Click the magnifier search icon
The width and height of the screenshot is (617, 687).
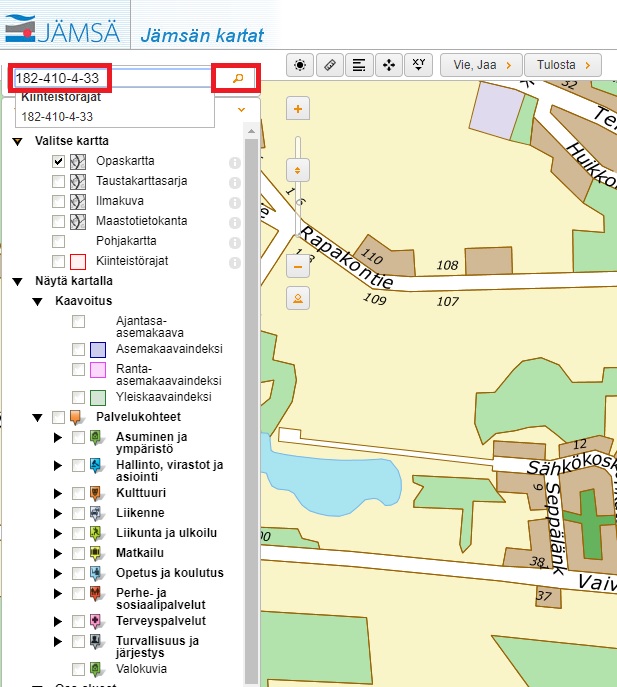click(238, 78)
